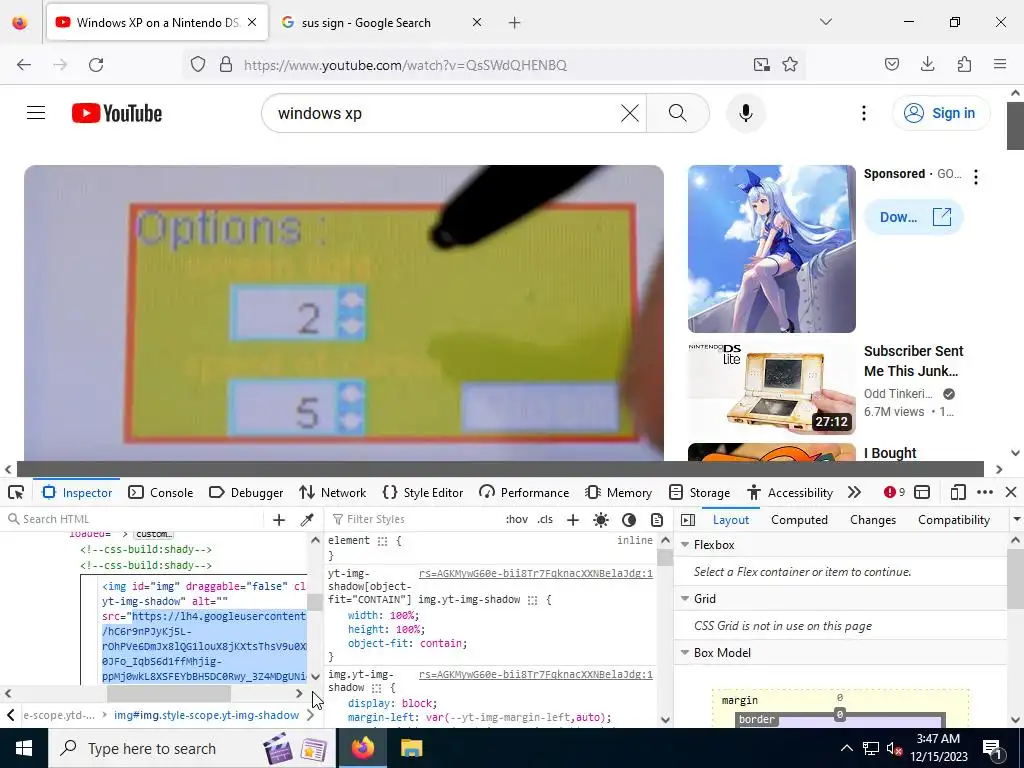The image size is (1024, 768).
Task: Click the 'display: block' property value
Action: click(x=414, y=703)
